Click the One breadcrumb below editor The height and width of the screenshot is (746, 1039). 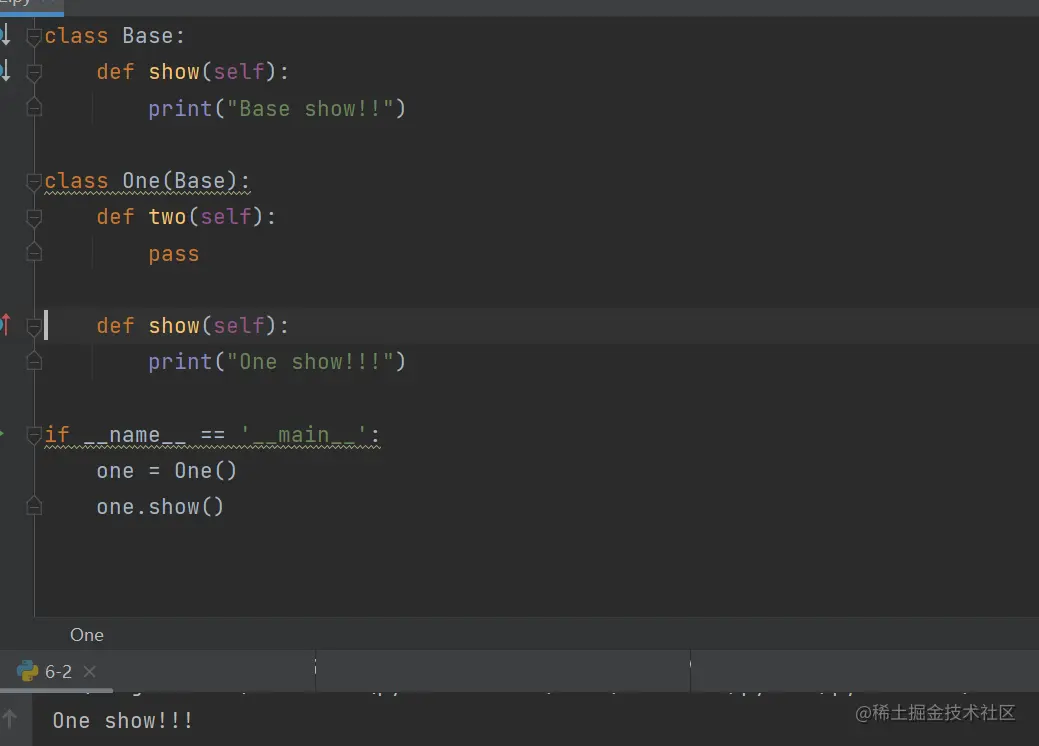87,635
